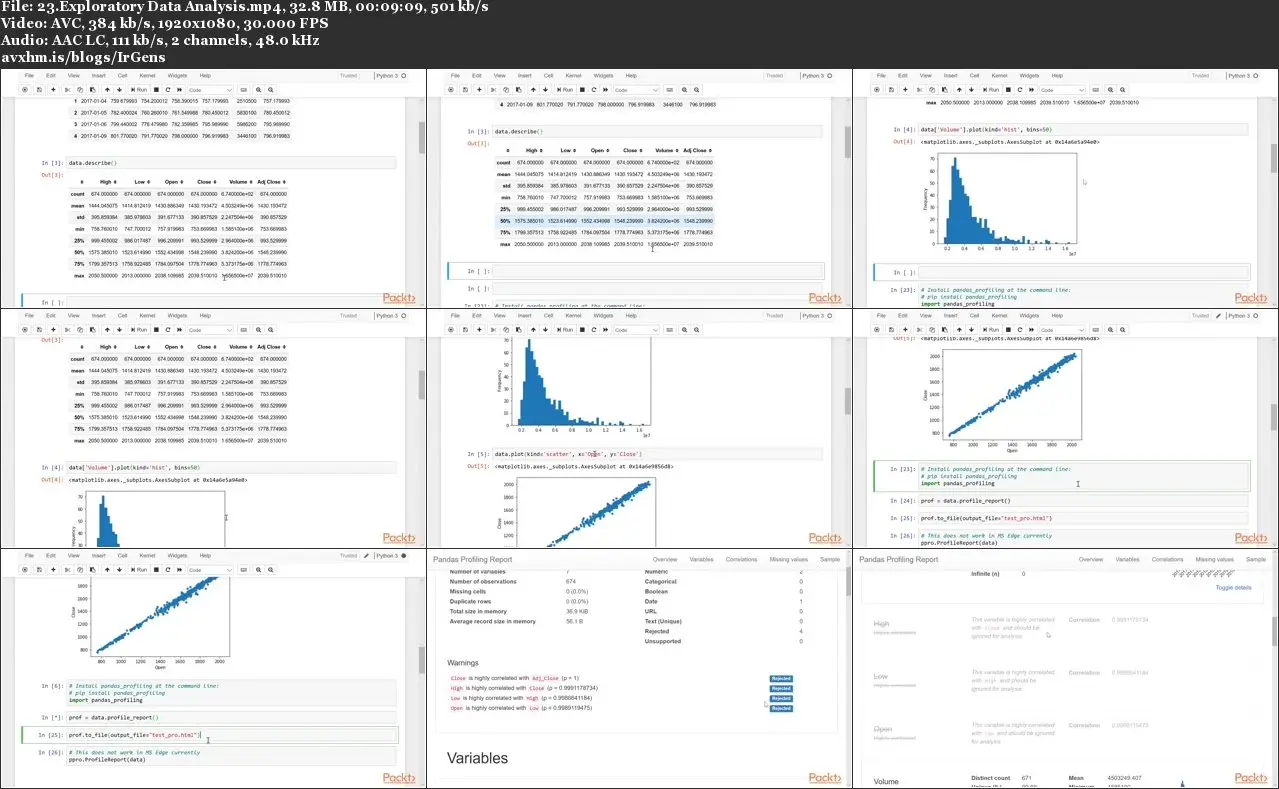Viewport: 1279px width, 789px height.
Task: Click the paste icon in the sixth thumbnail toolbar
Action: pos(944,329)
